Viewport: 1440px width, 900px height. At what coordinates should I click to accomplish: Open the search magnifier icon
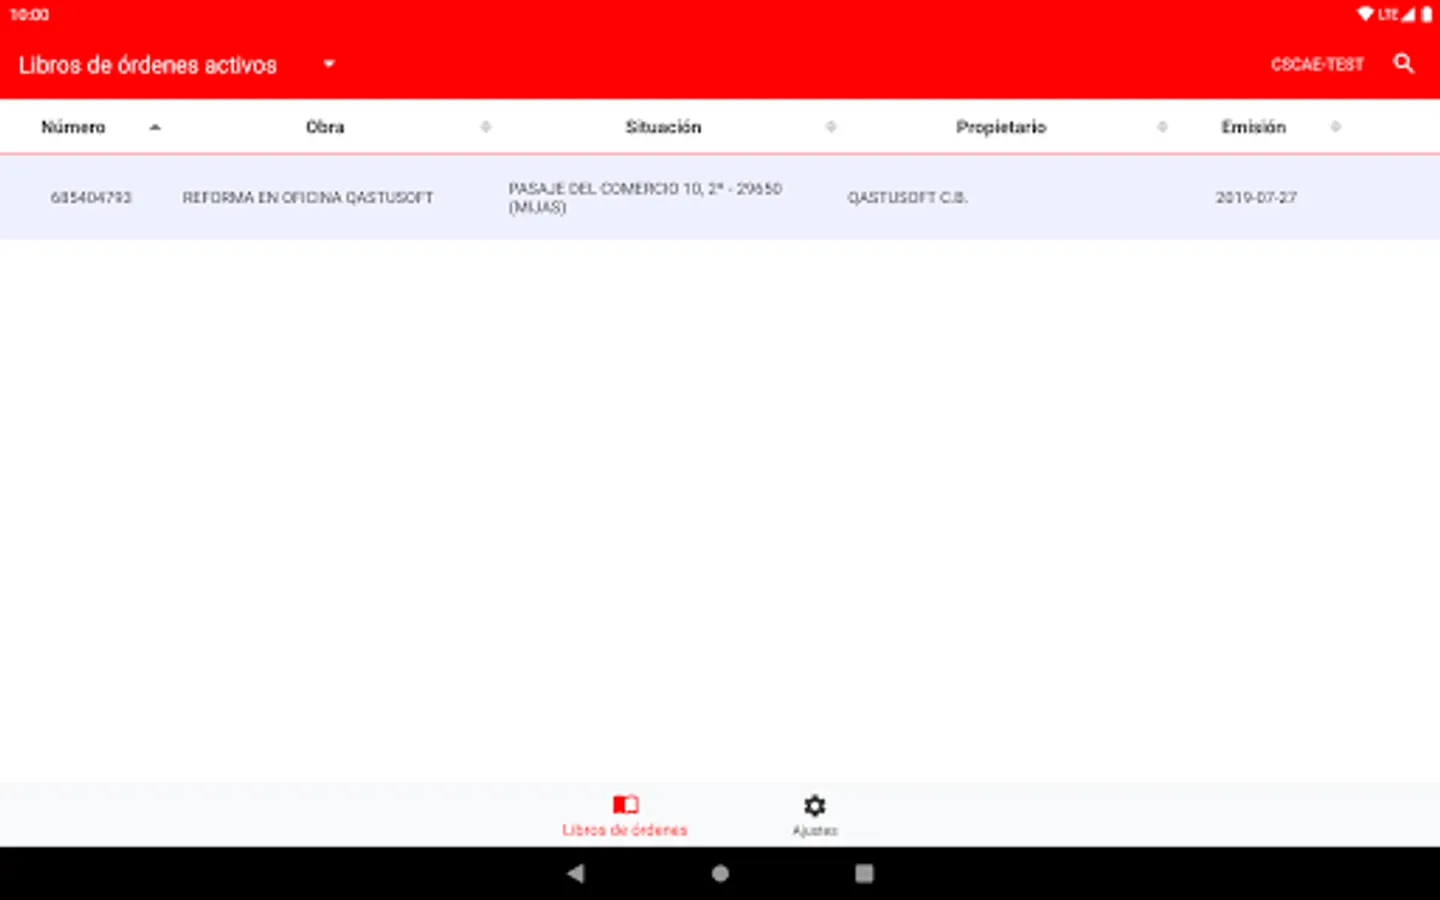[1403, 64]
